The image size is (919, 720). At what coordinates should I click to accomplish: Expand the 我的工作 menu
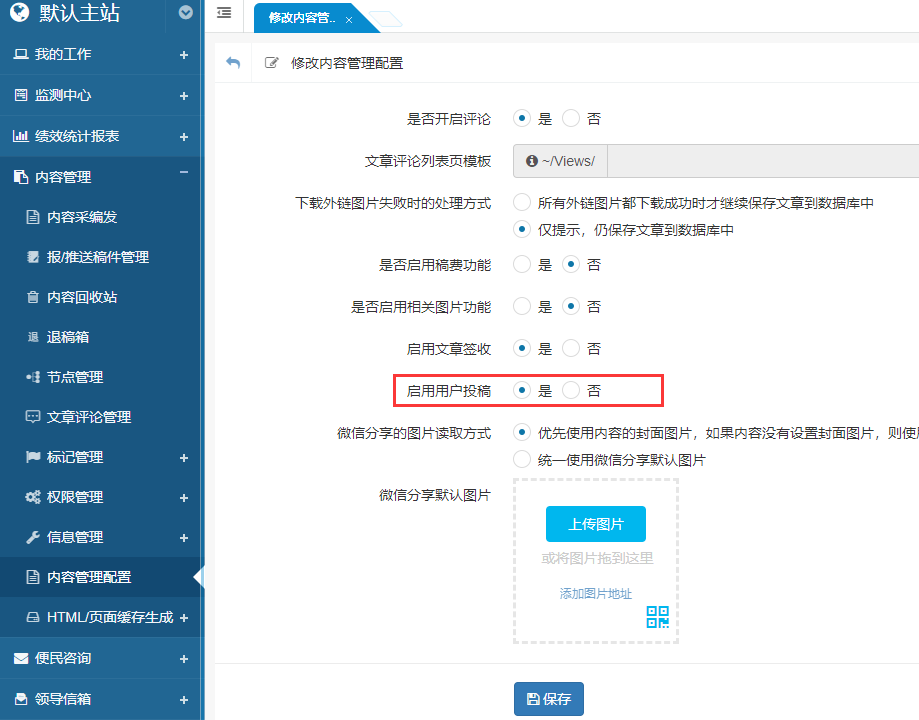(x=184, y=55)
